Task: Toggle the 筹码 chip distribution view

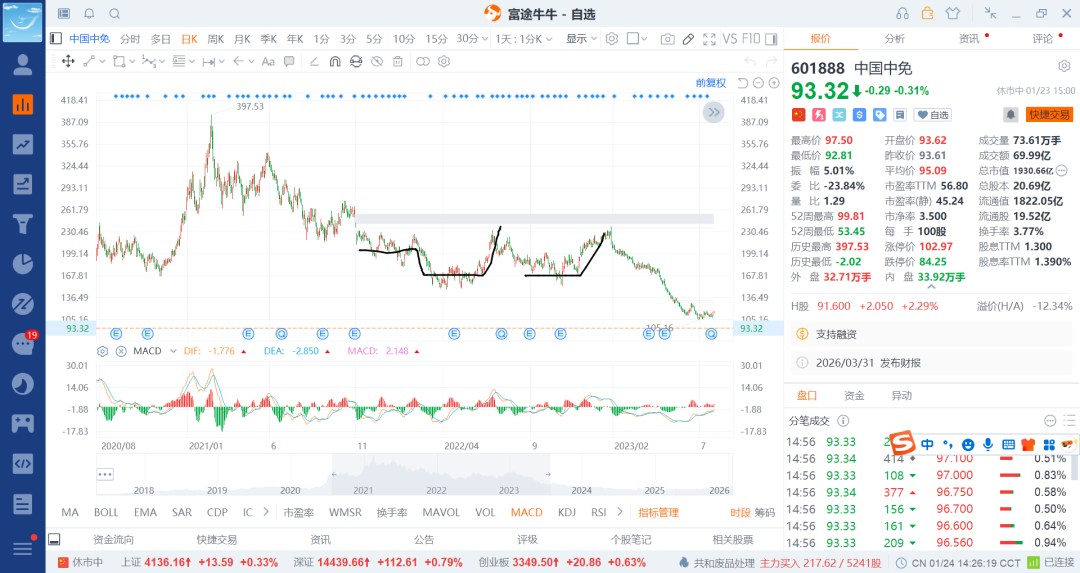Action: (x=765, y=512)
